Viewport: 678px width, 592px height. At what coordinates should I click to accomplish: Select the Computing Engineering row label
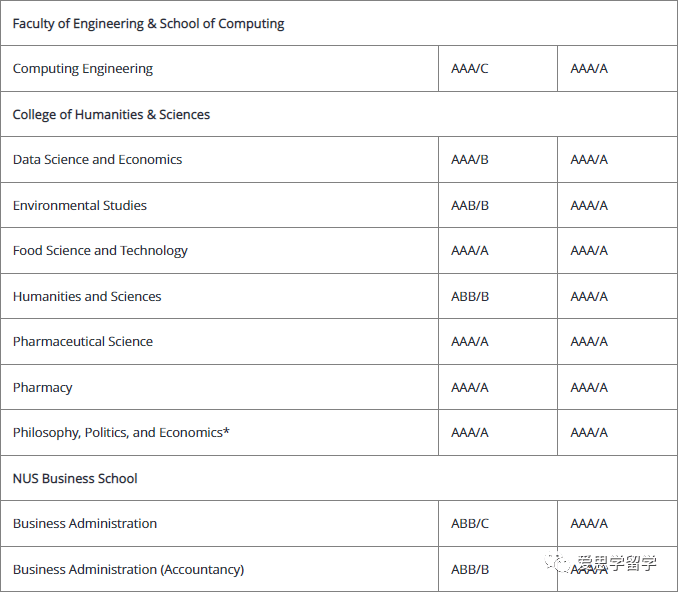pos(83,69)
